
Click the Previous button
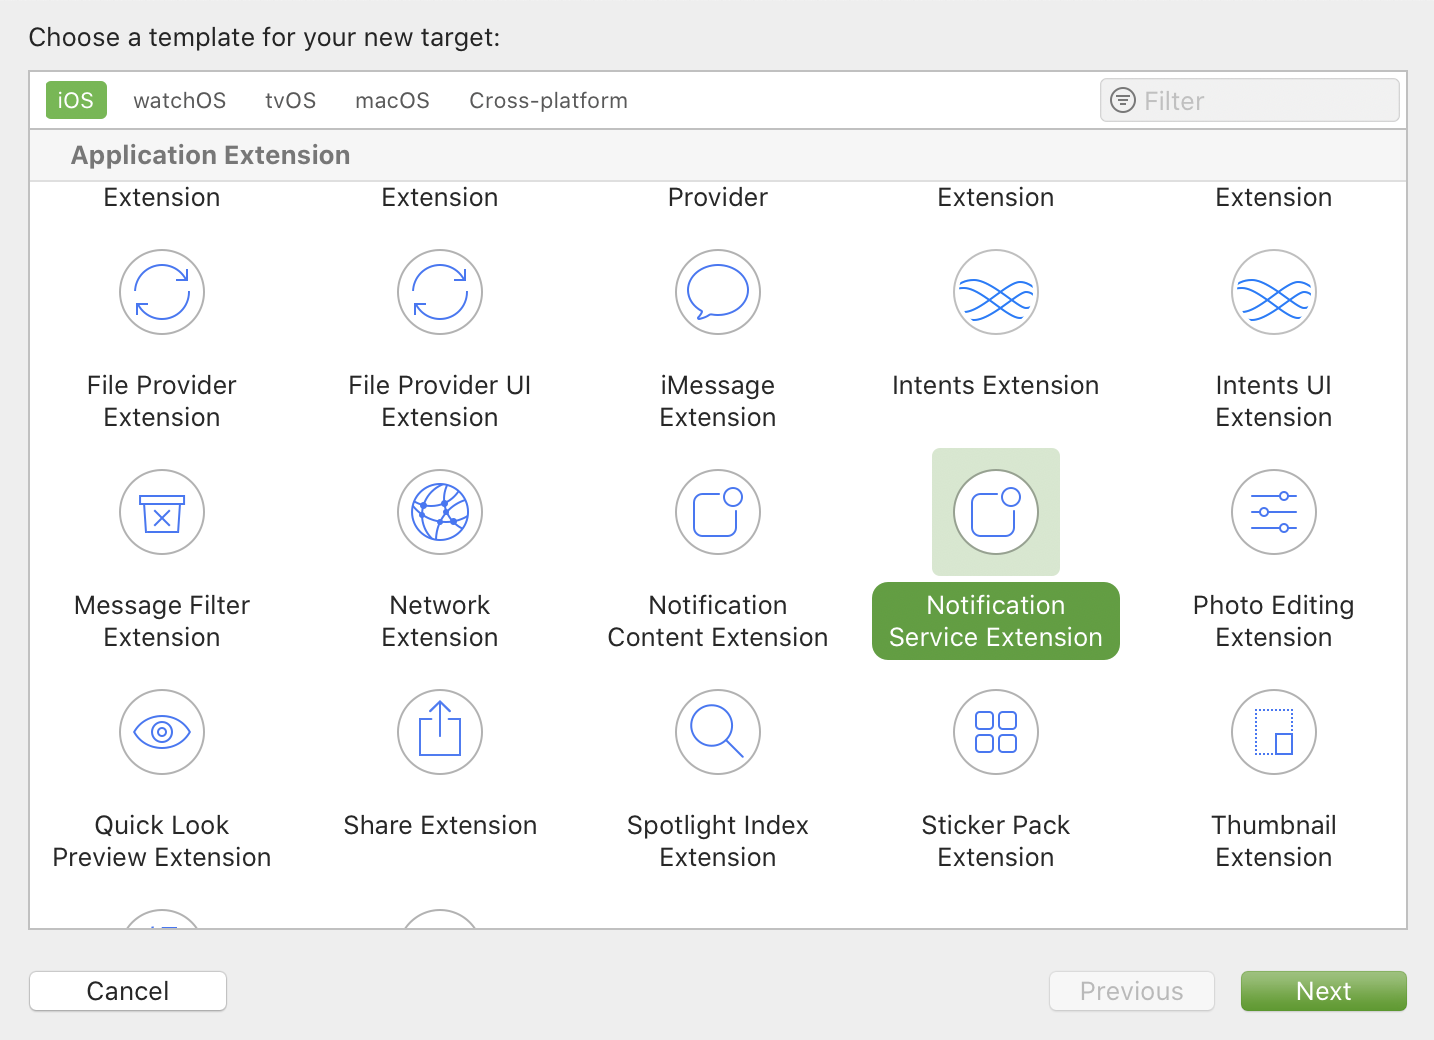click(1132, 991)
